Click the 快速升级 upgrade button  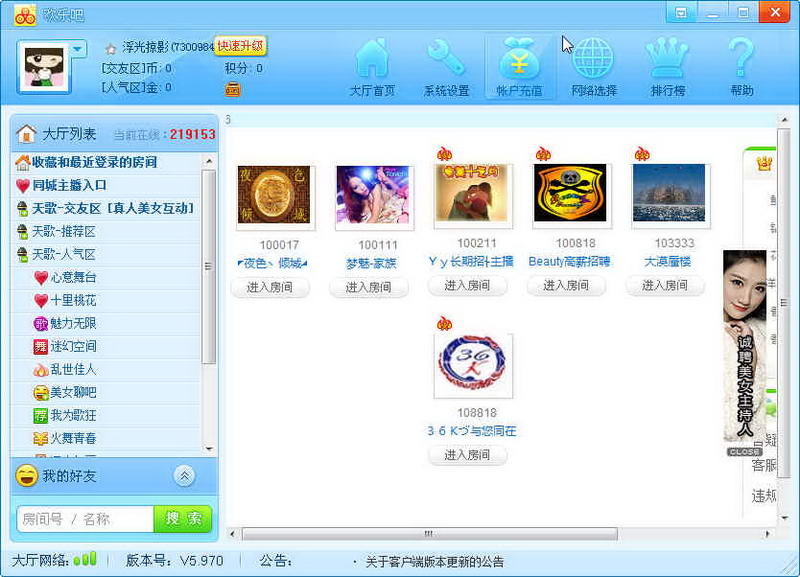click(x=241, y=46)
